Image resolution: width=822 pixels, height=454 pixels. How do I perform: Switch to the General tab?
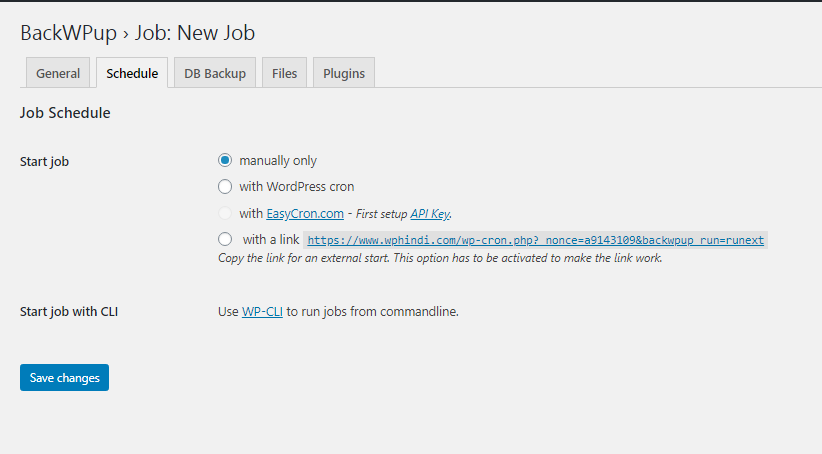click(58, 73)
